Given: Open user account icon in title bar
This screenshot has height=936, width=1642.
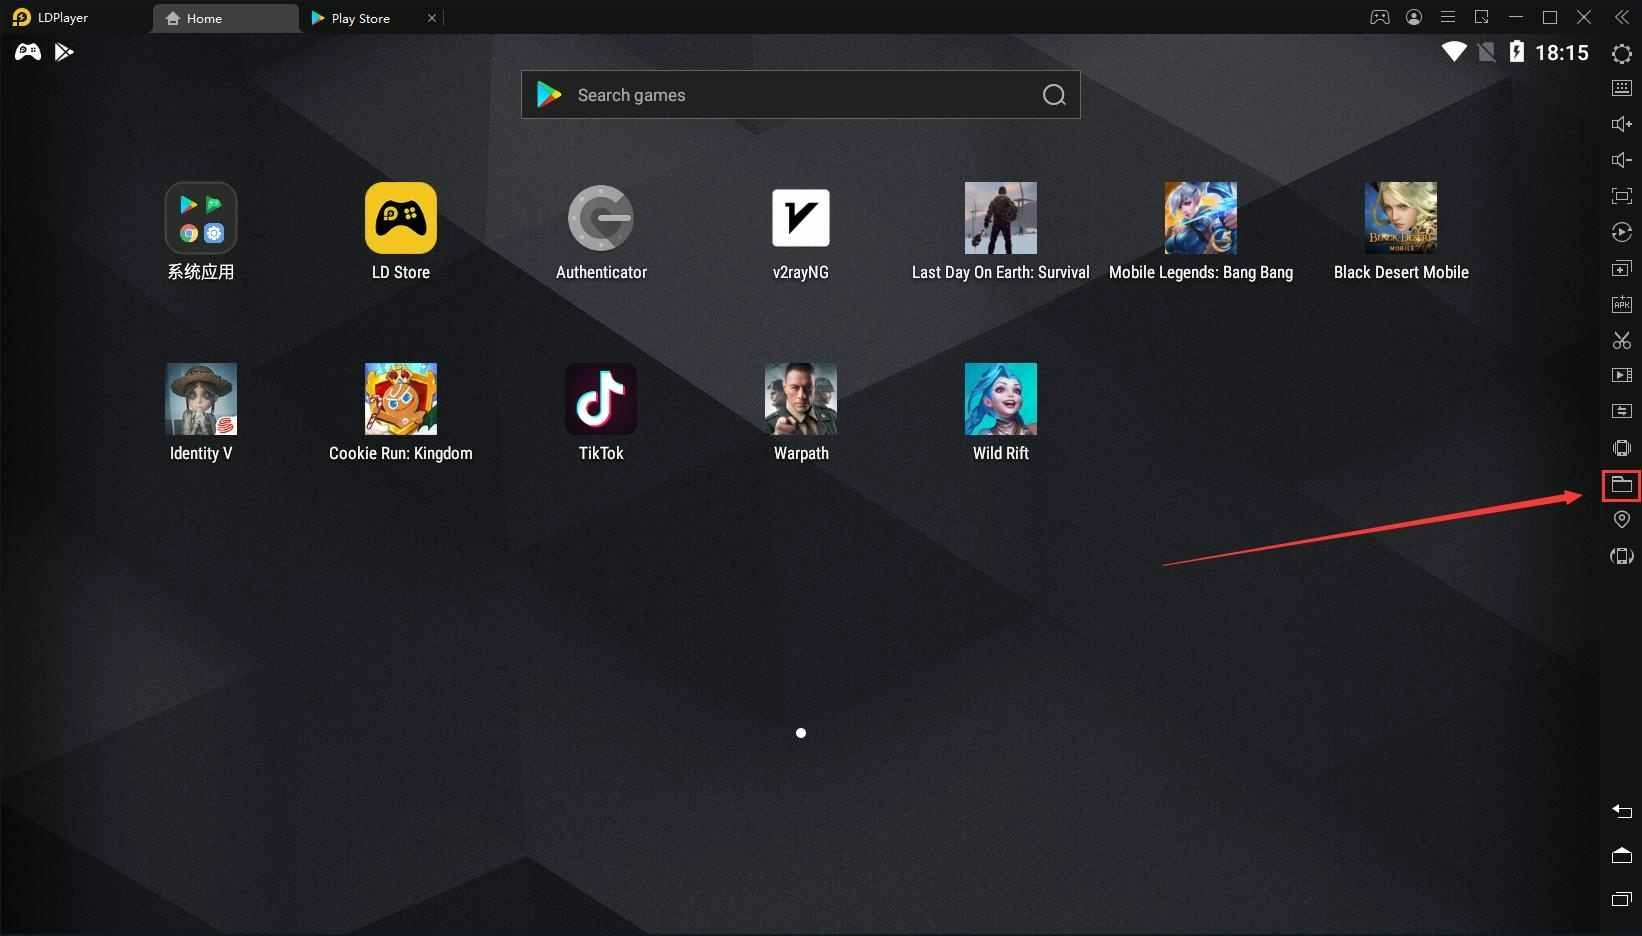Looking at the screenshot, I should (1413, 17).
